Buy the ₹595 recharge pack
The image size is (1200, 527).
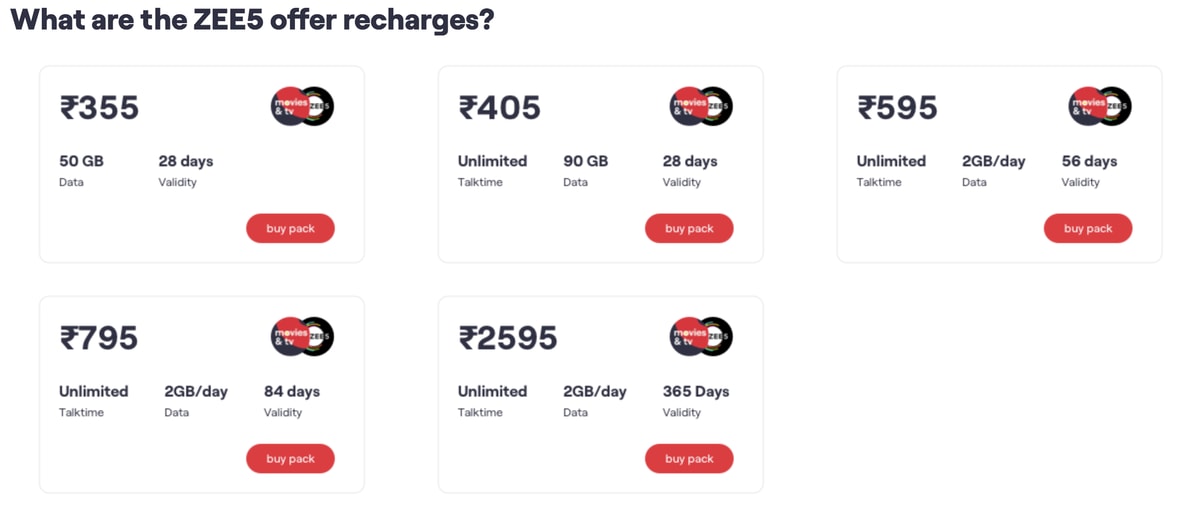coord(1087,229)
